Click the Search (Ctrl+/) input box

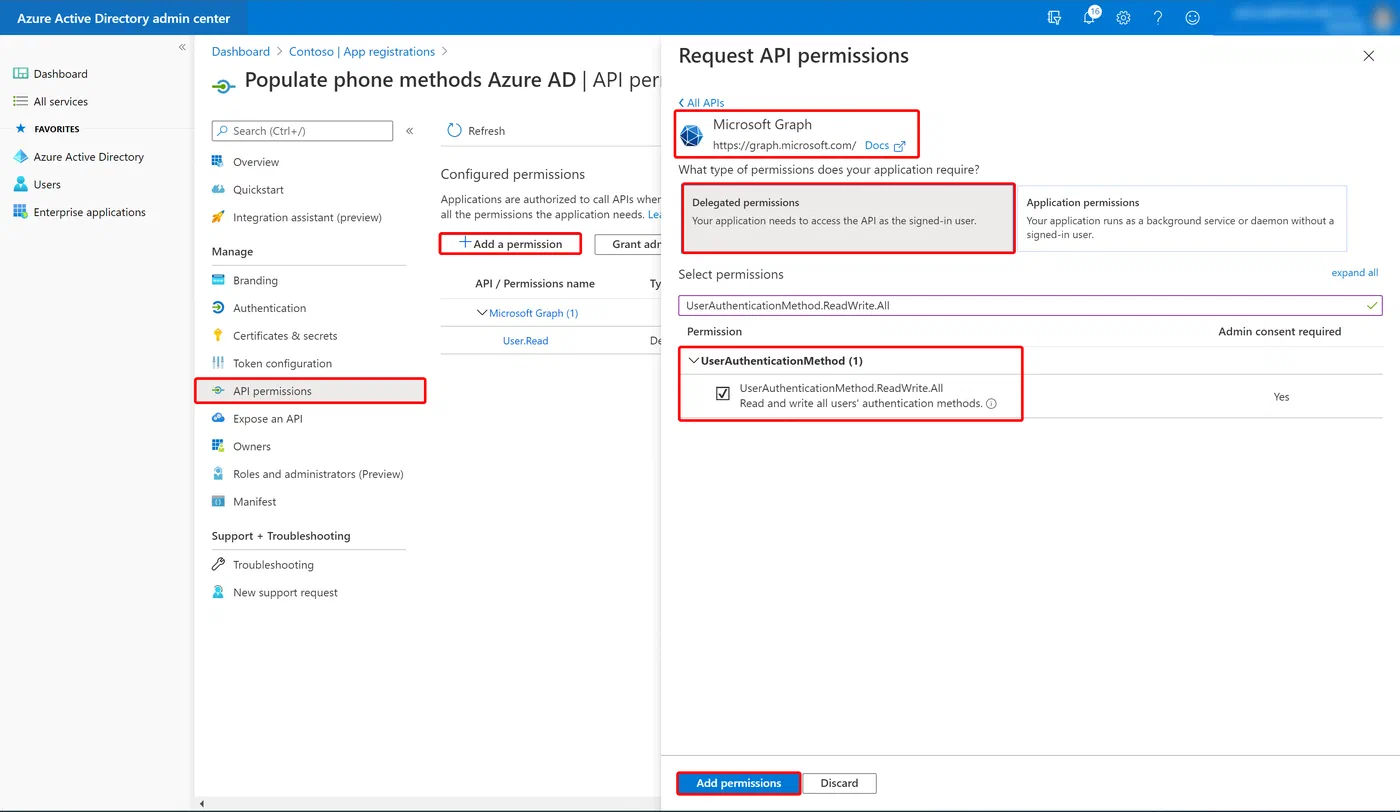(302, 131)
